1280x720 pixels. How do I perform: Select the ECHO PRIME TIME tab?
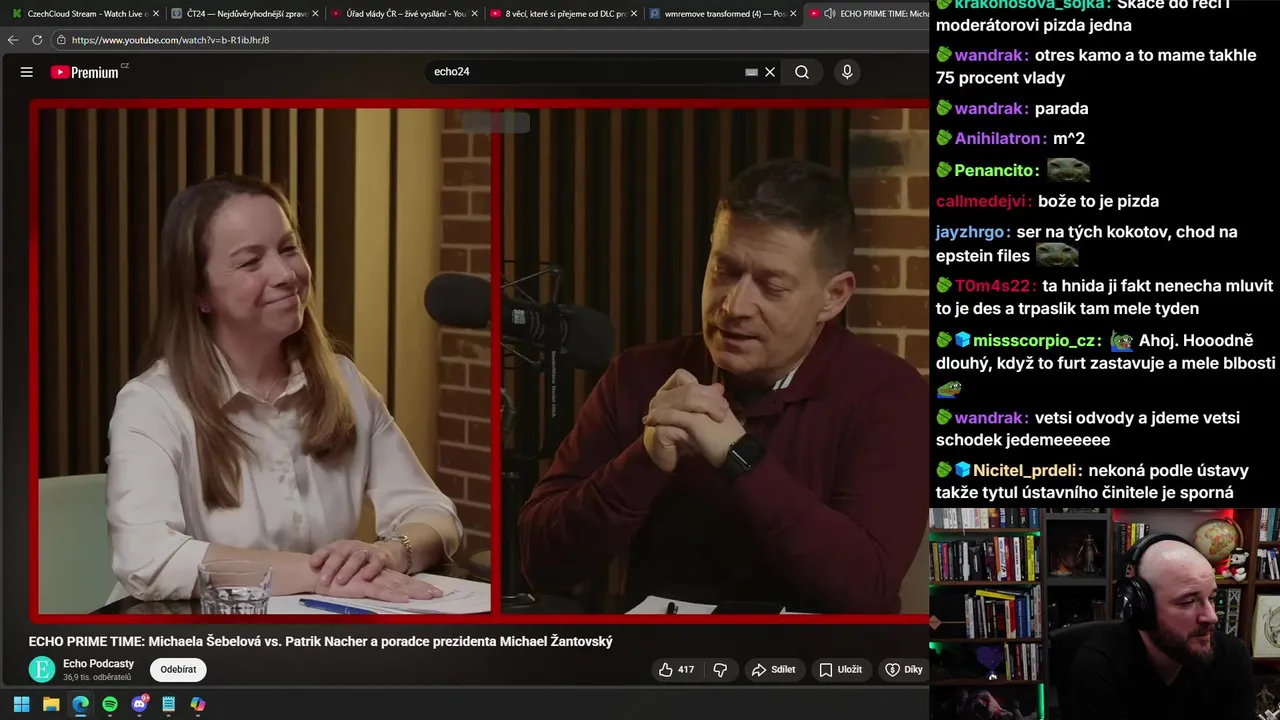point(868,14)
